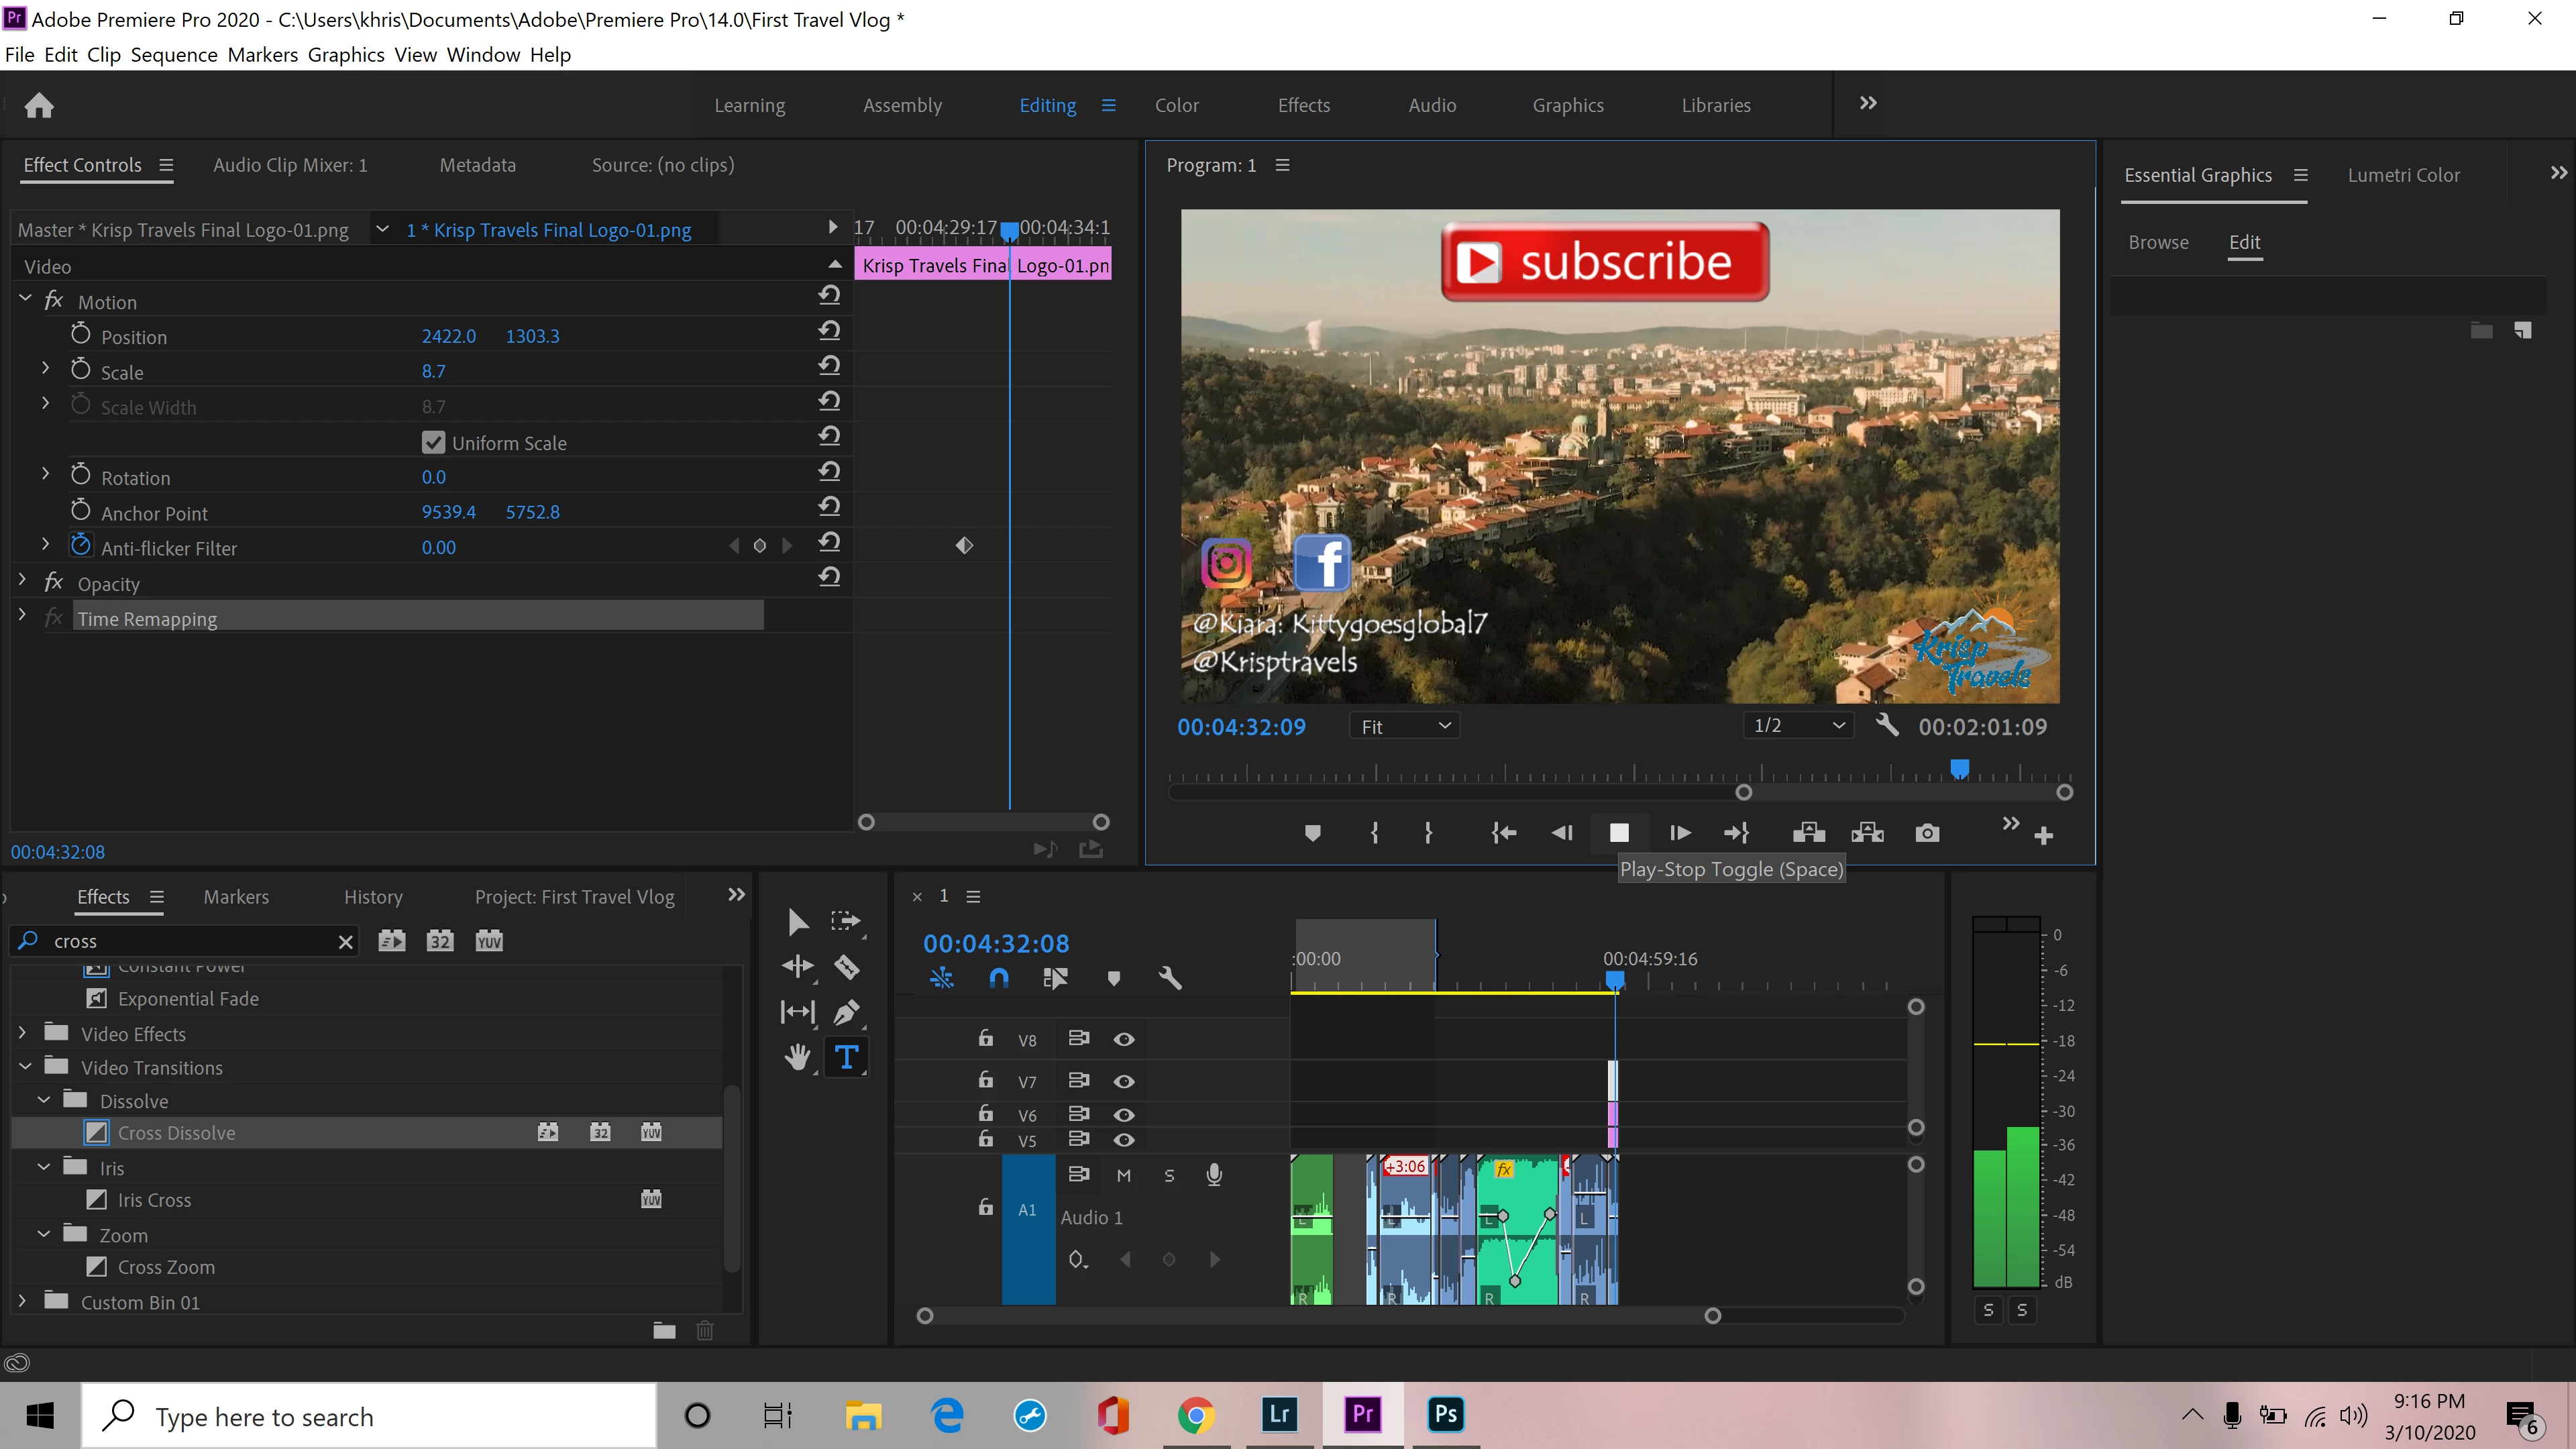Collapse the Video Transitions folder
This screenshot has width=2576, height=1449.
point(26,1066)
